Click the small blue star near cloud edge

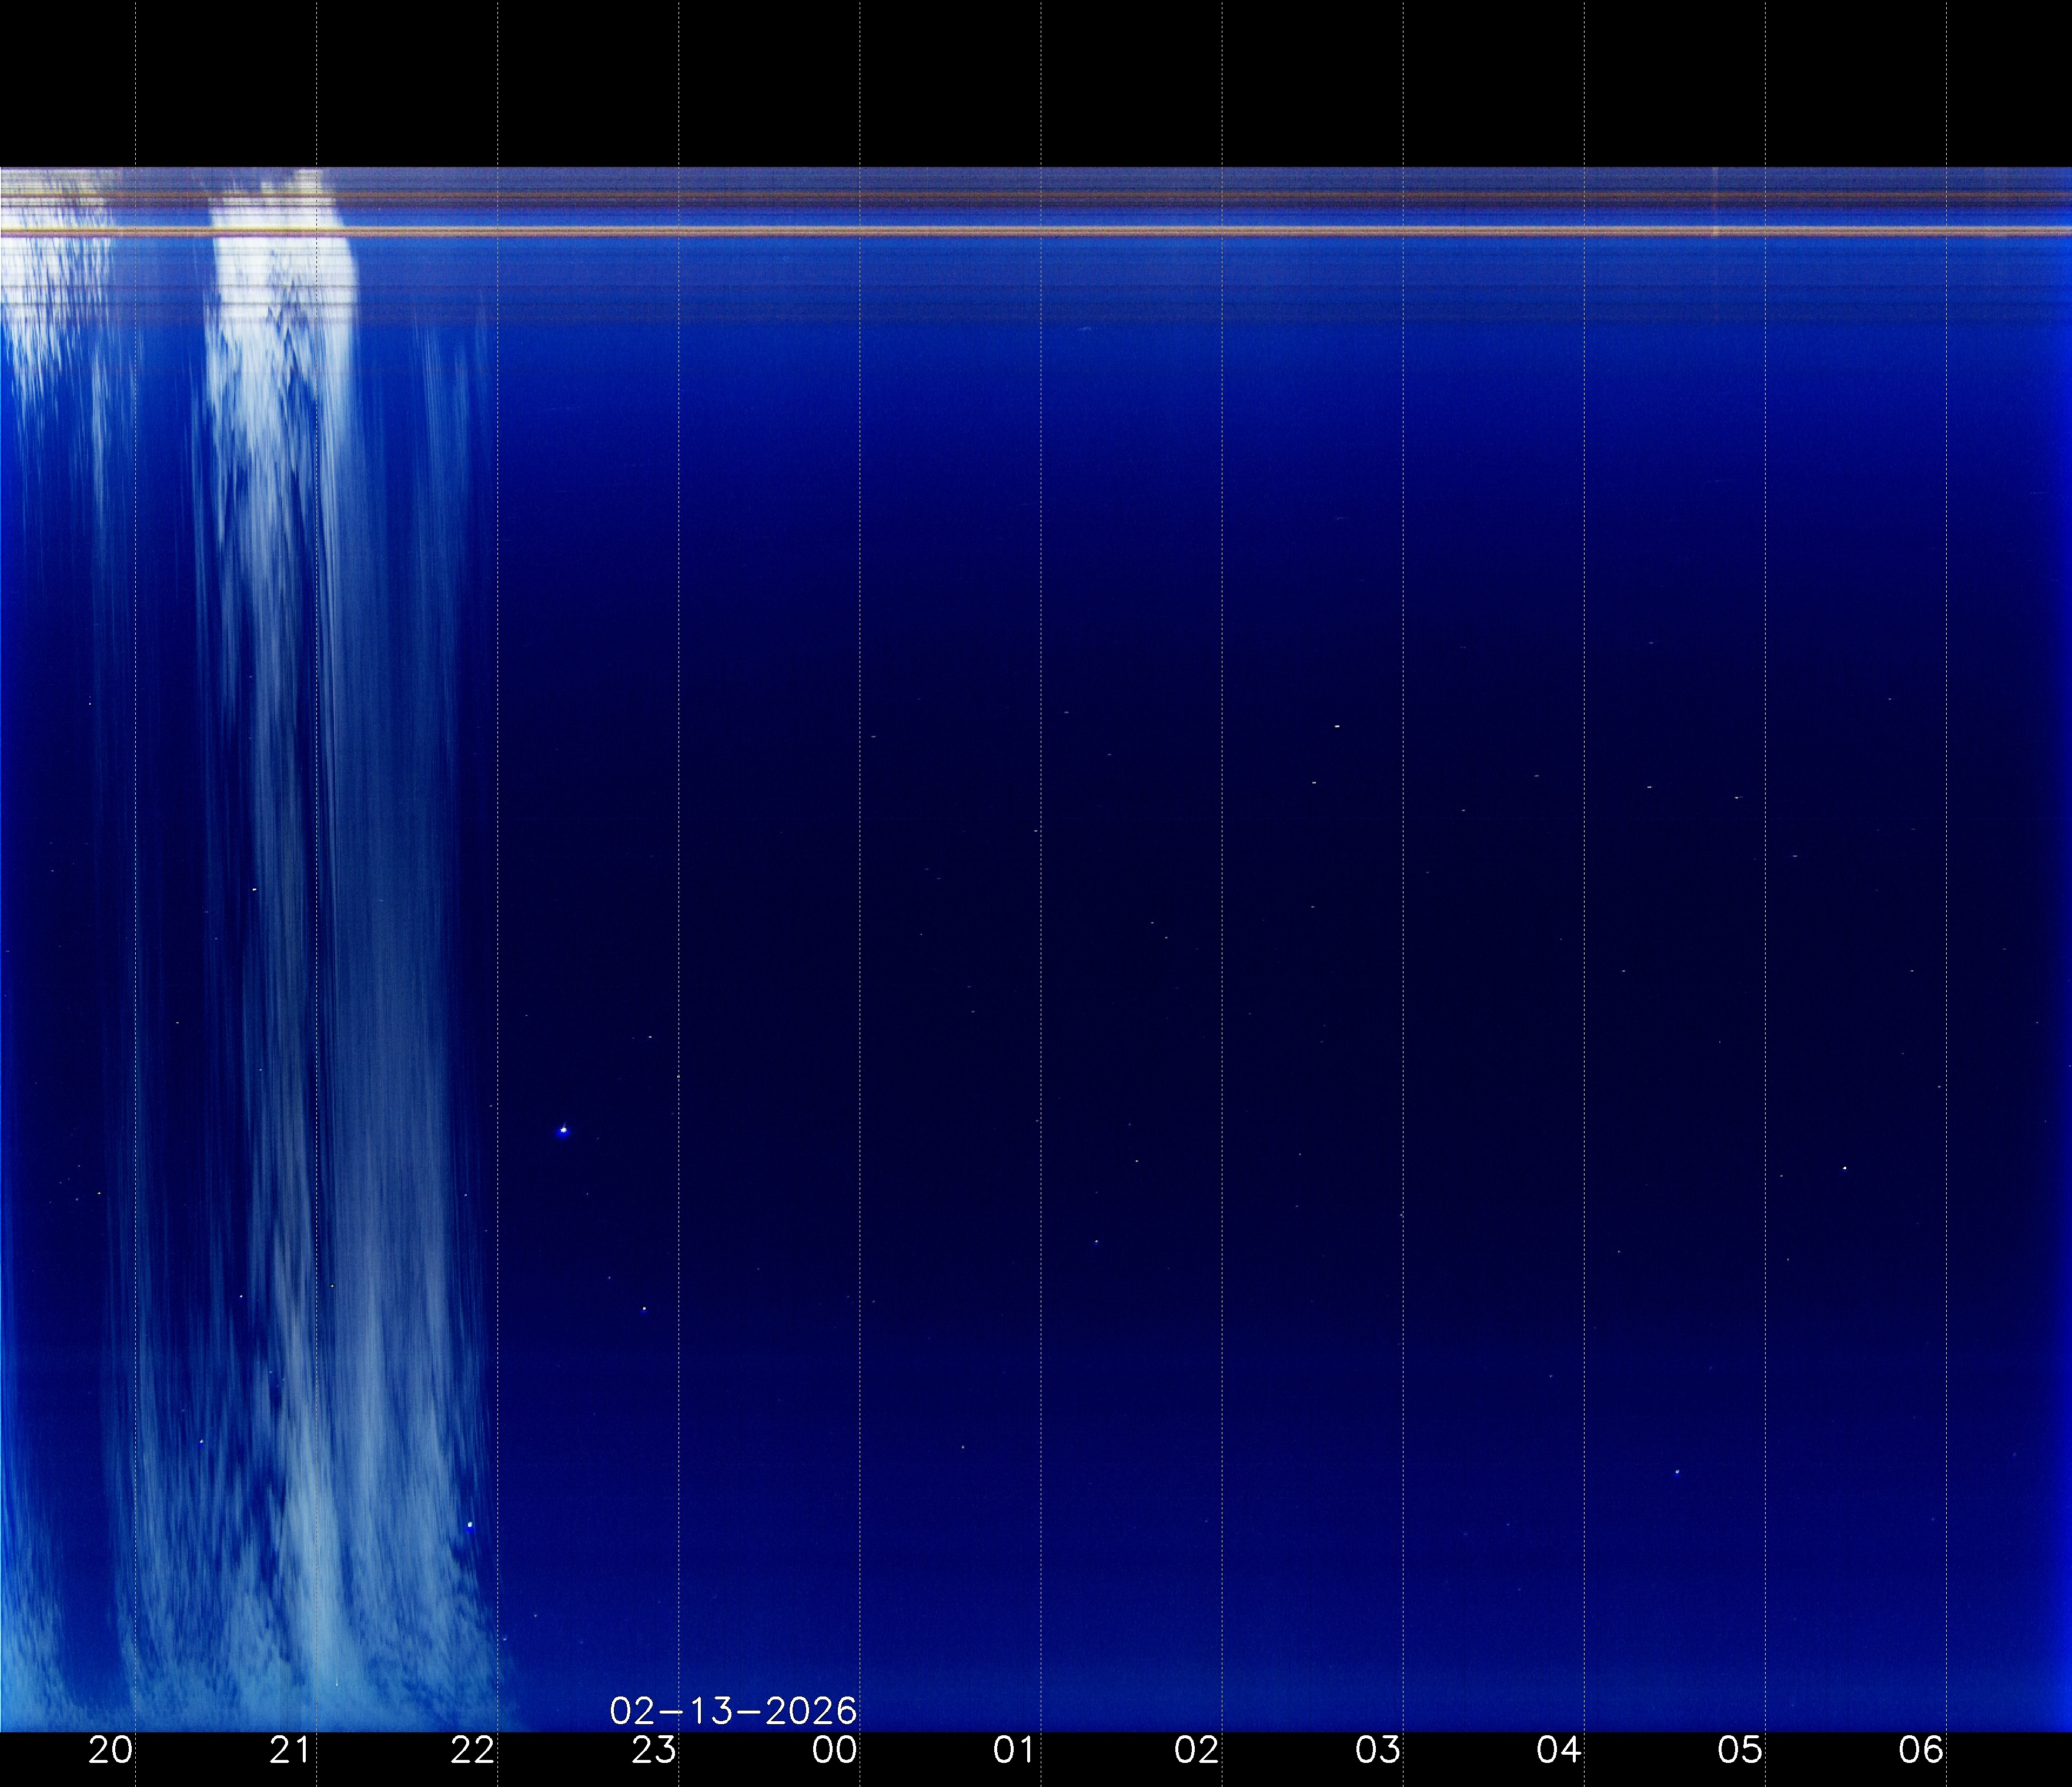point(470,1525)
